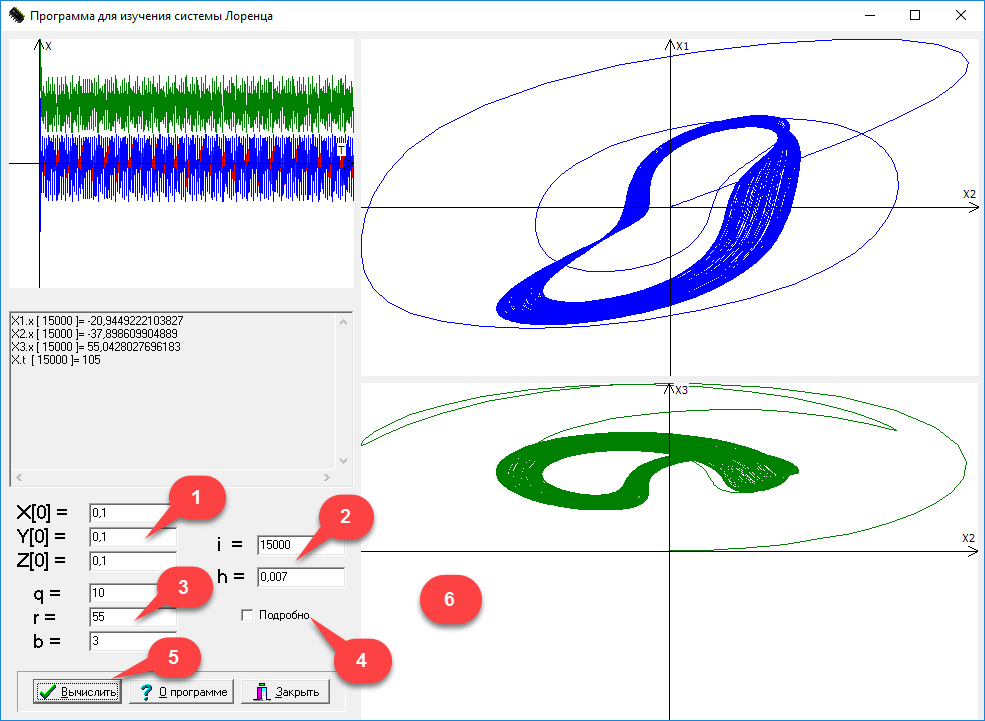Click the output log's scroll up arrow

pos(345,322)
